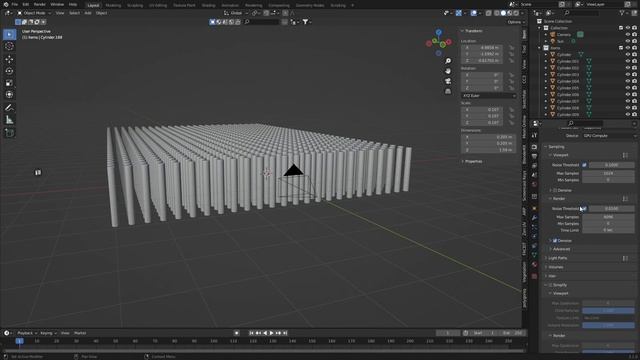This screenshot has width=640, height=360.
Task: Switch to the Shading workspace tab
Action: (208, 5)
